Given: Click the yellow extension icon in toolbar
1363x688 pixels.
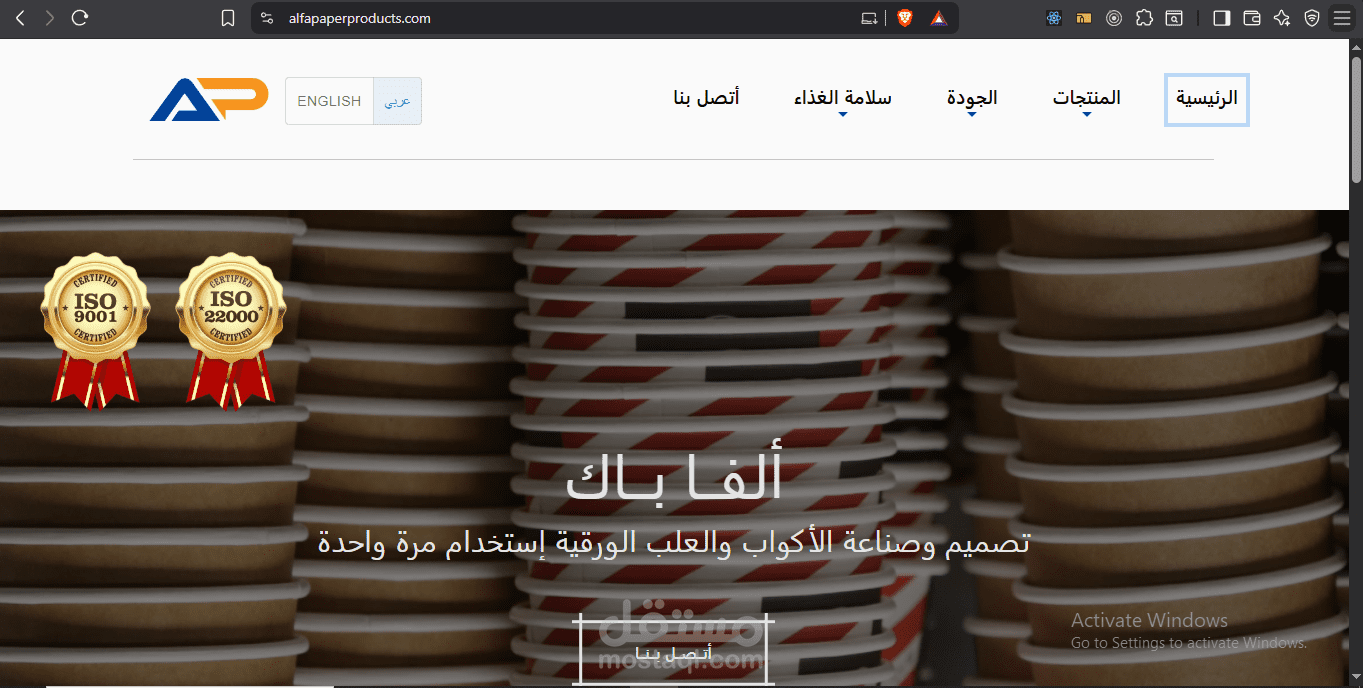Looking at the screenshot, I should 1084,18.
